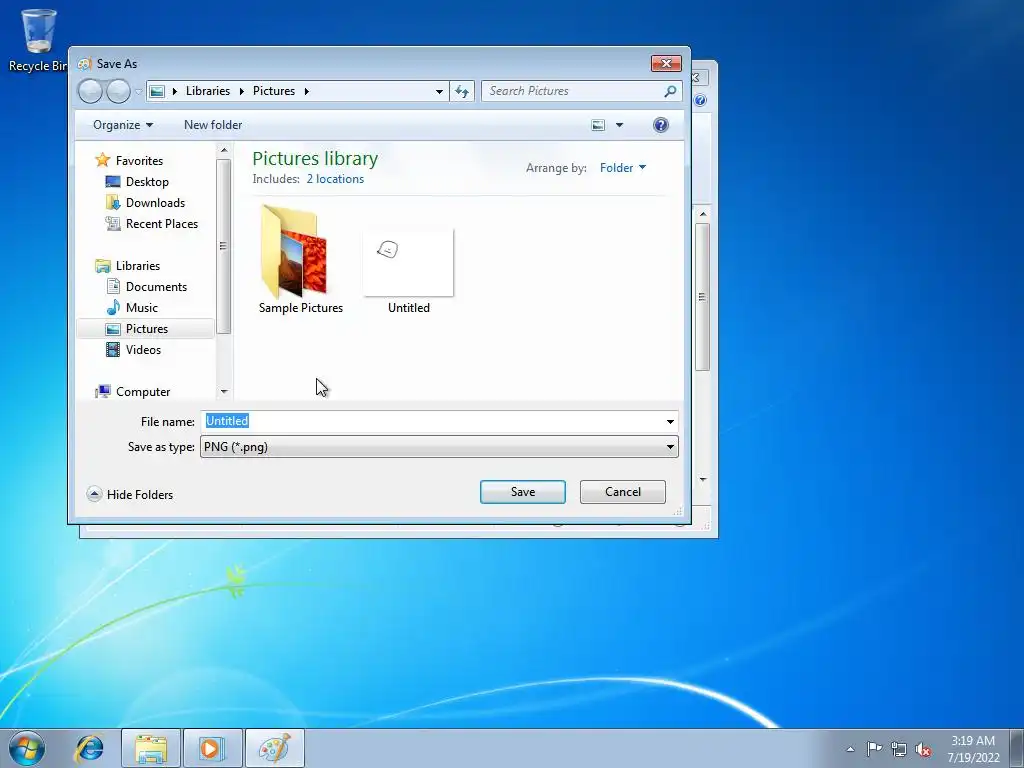Select Music library in navigation pane
This screenshot has width=1024, height=768.
pyautogui.click(x=142, y=308)
